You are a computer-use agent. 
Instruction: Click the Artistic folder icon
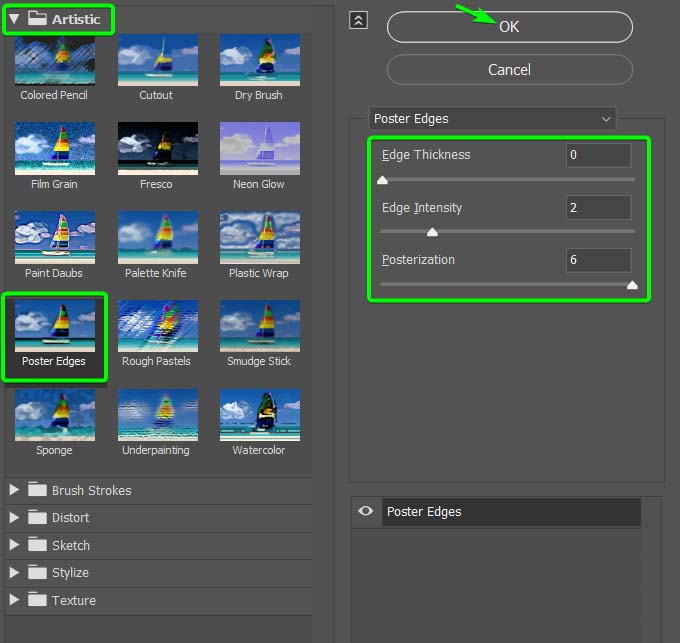click(37, 18)
